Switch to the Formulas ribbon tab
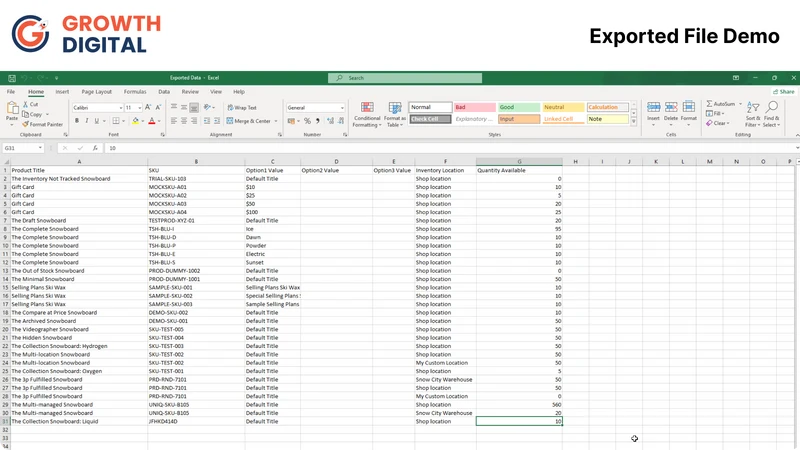This screenshot has width=800, height=450. click(x=135, y=92)
